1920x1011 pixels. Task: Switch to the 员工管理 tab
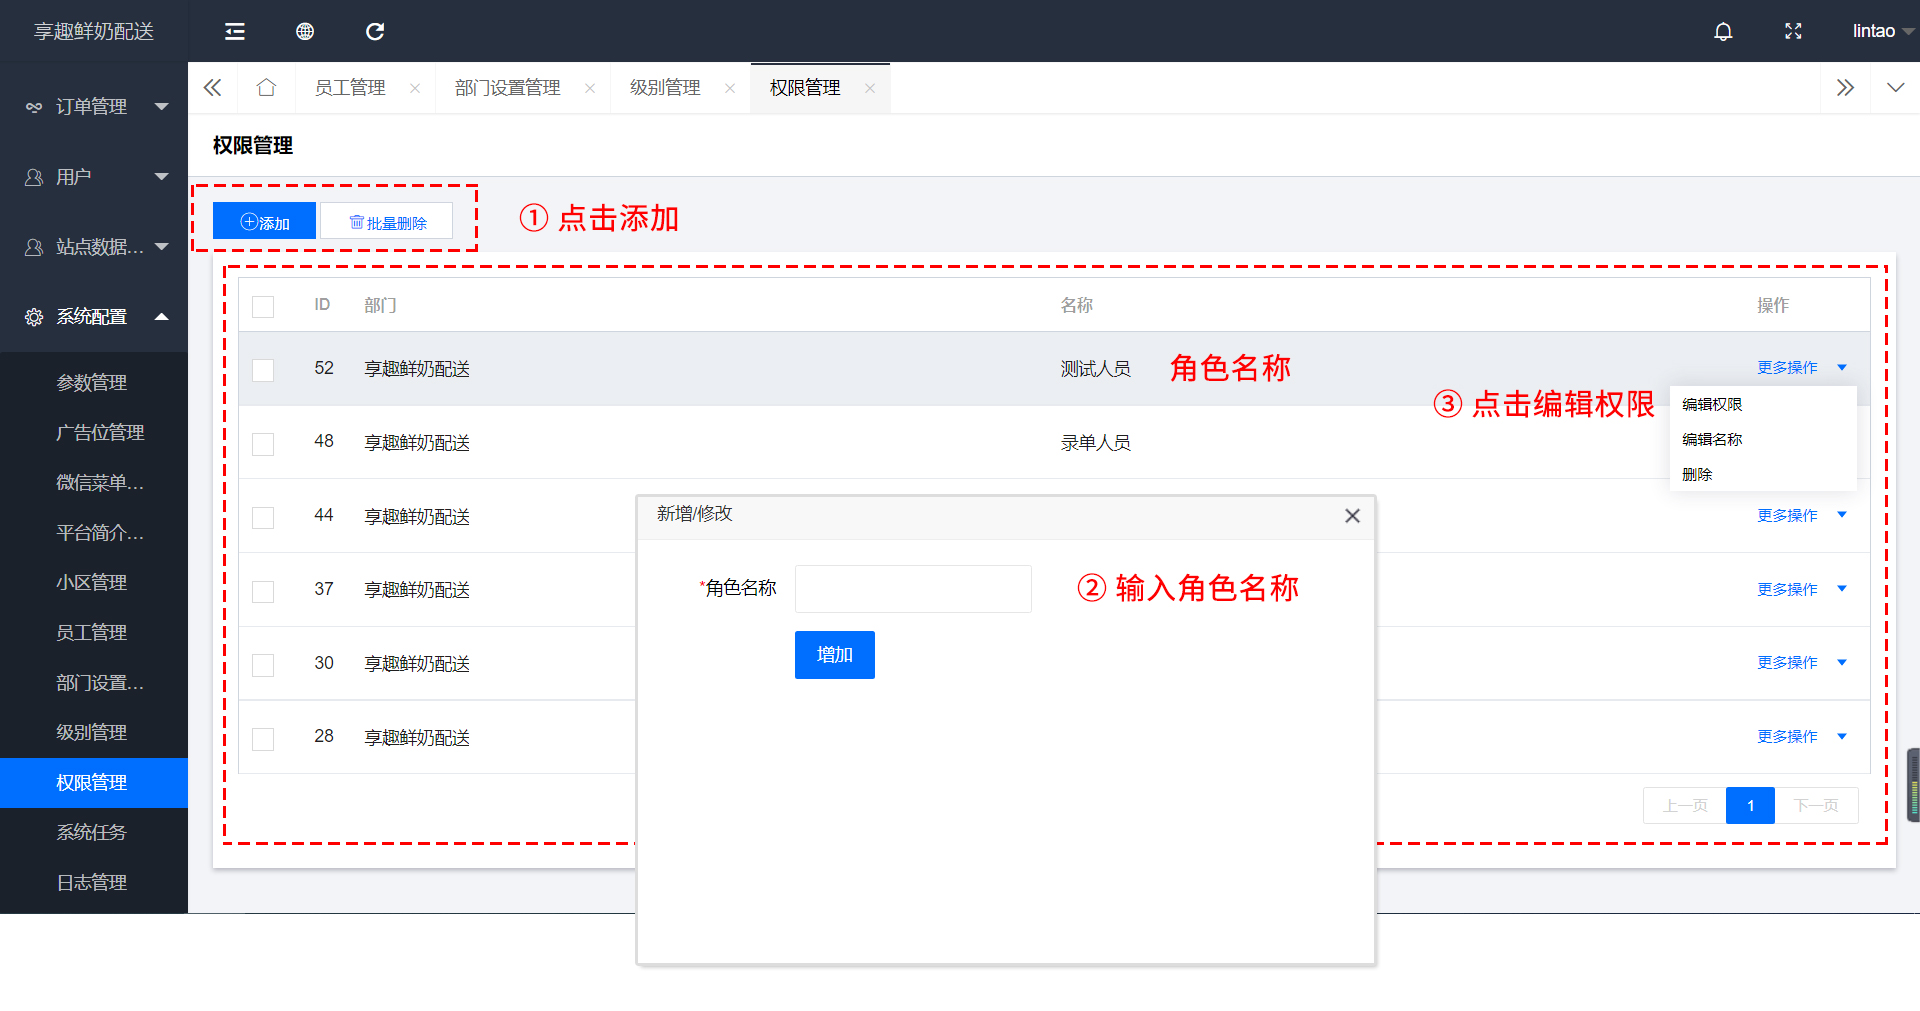350,88
